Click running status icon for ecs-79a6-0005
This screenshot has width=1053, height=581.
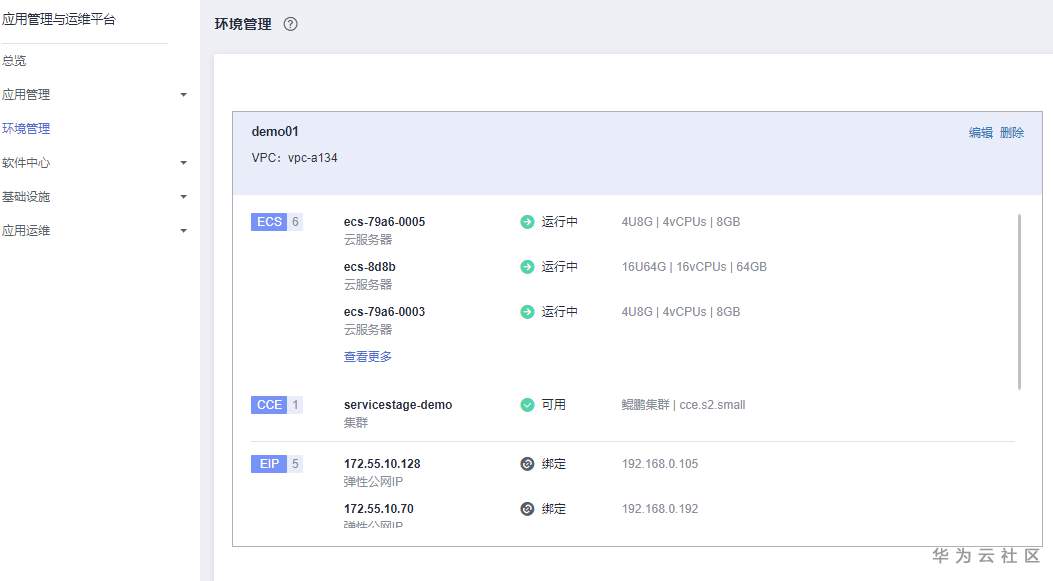pos(528,222)
